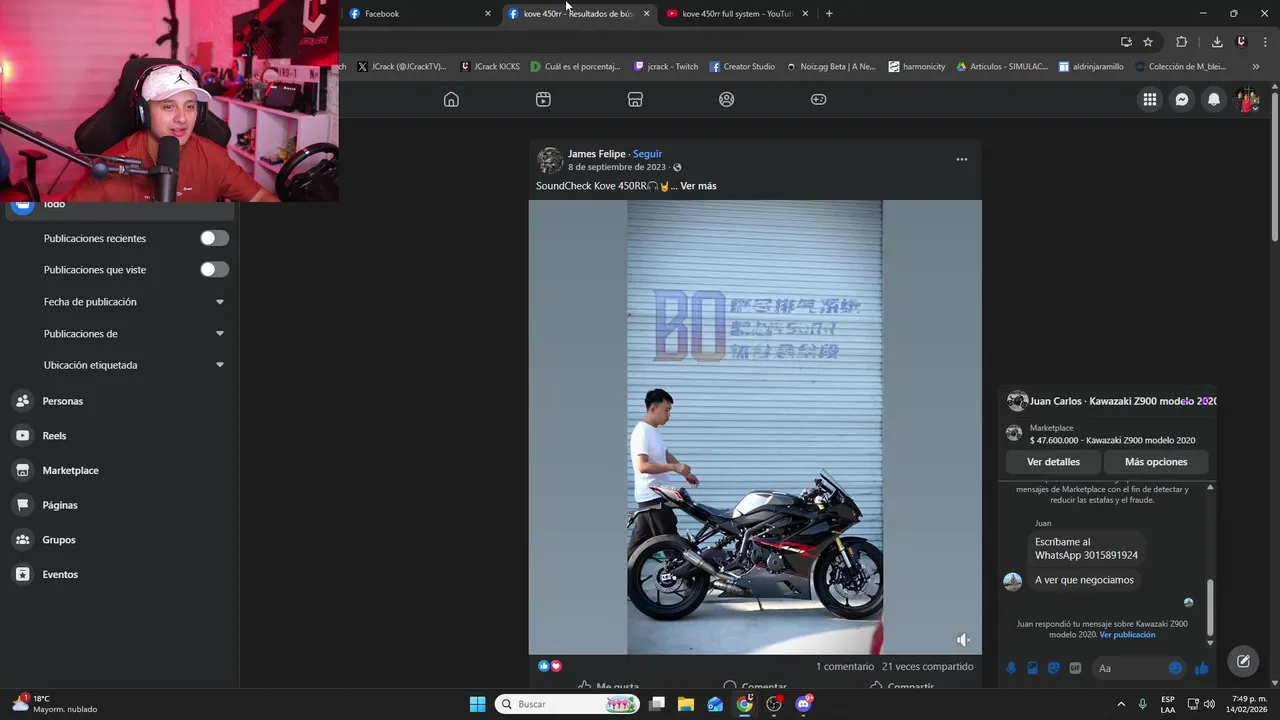Filter search by Páginas
The width and height of the screenshot is (1280, 720).
pyautogui.click(x=60, y=505)
